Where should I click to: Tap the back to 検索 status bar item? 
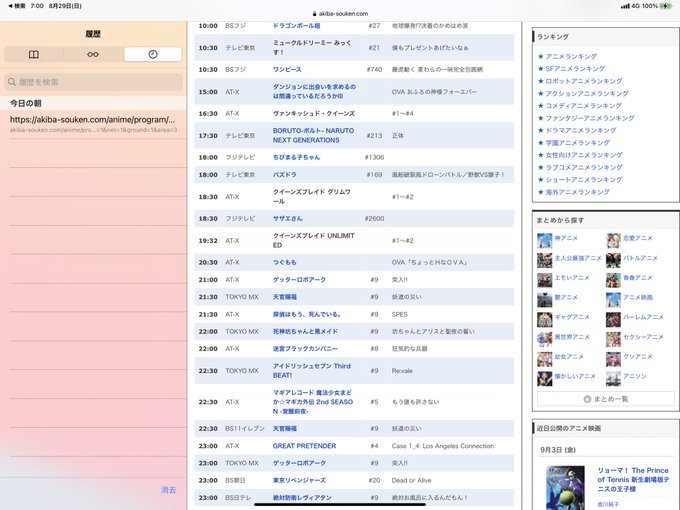17,6
